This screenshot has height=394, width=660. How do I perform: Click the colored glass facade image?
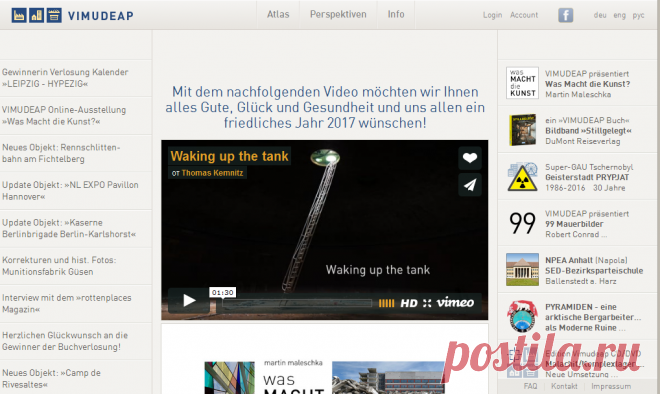pyautogui.click(x=229, y=378)
